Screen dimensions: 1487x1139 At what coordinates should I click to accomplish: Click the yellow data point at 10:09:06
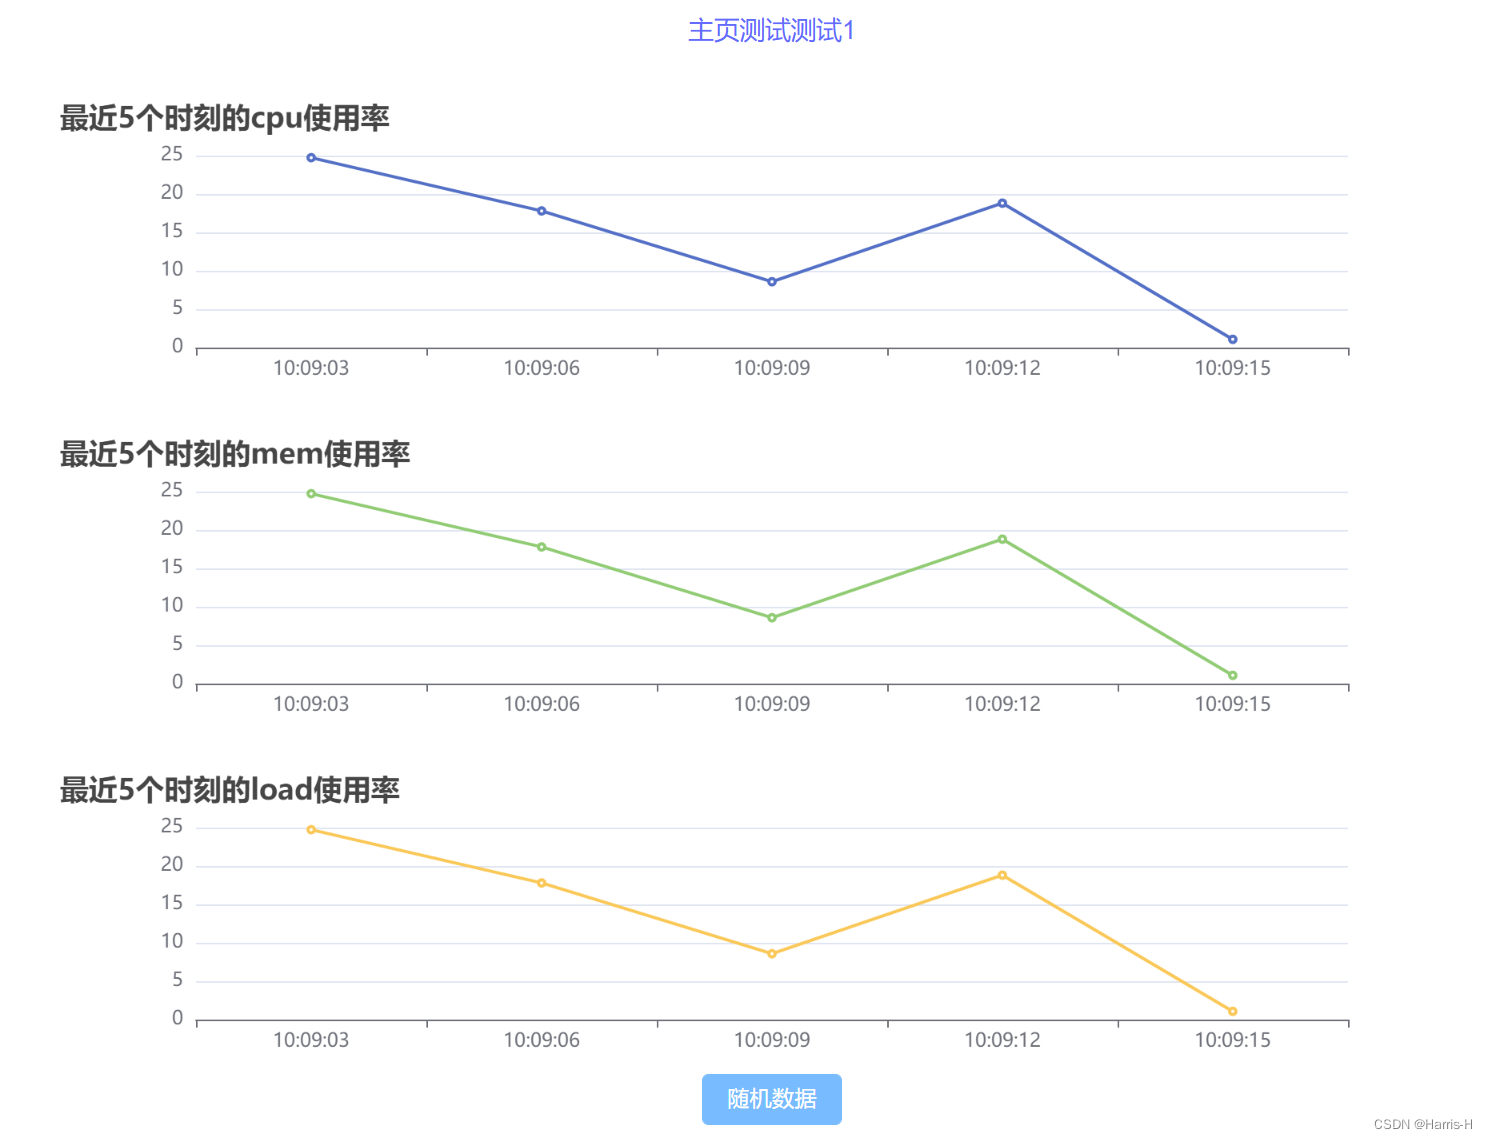click(541, 881)
